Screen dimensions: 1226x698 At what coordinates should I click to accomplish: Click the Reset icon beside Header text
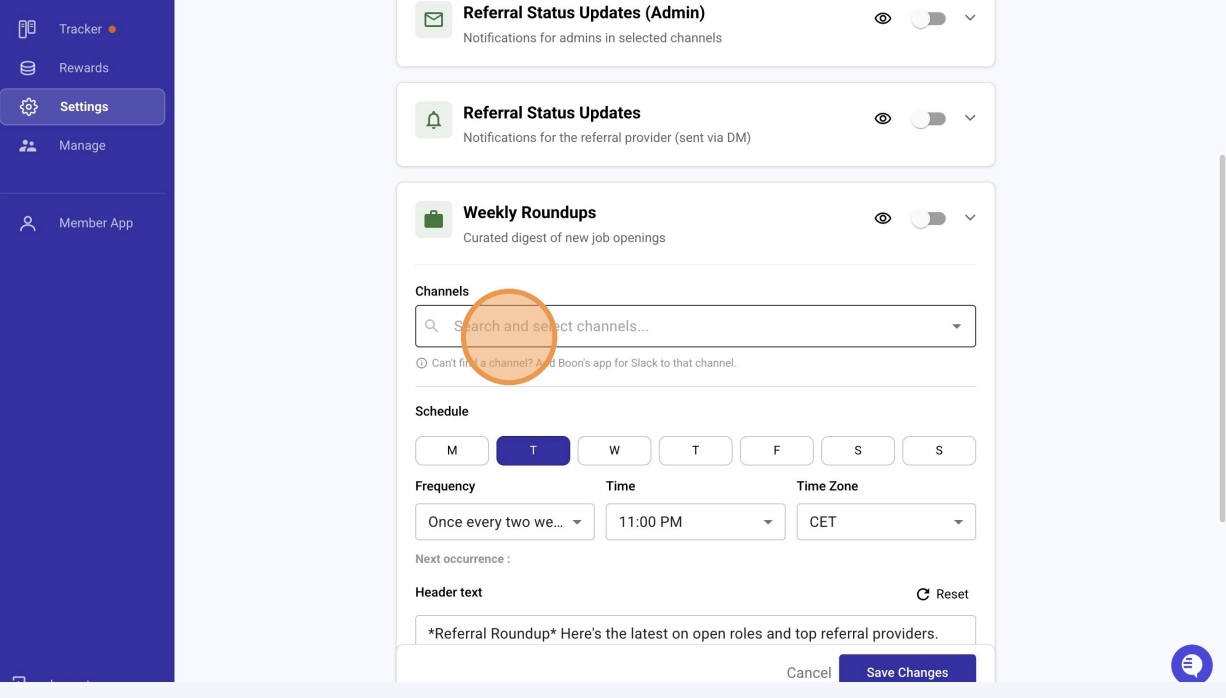point(923,594)
